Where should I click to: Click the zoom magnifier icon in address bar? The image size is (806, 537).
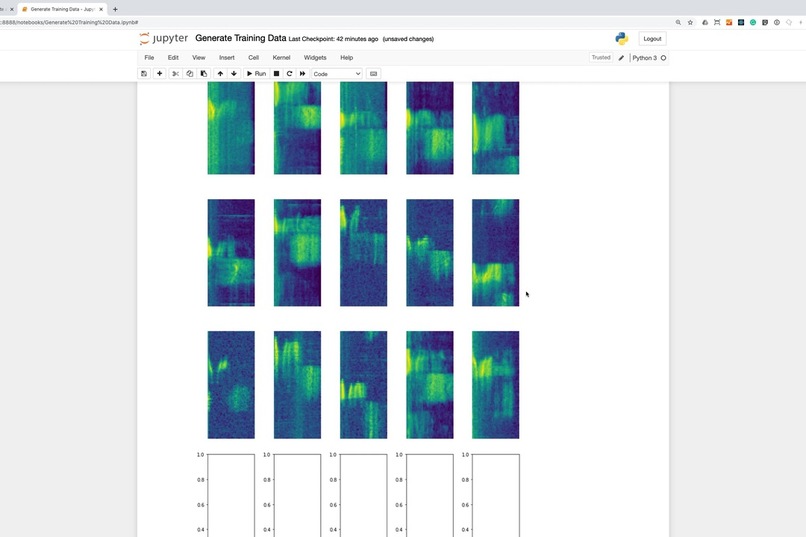[x=678, y=23]
